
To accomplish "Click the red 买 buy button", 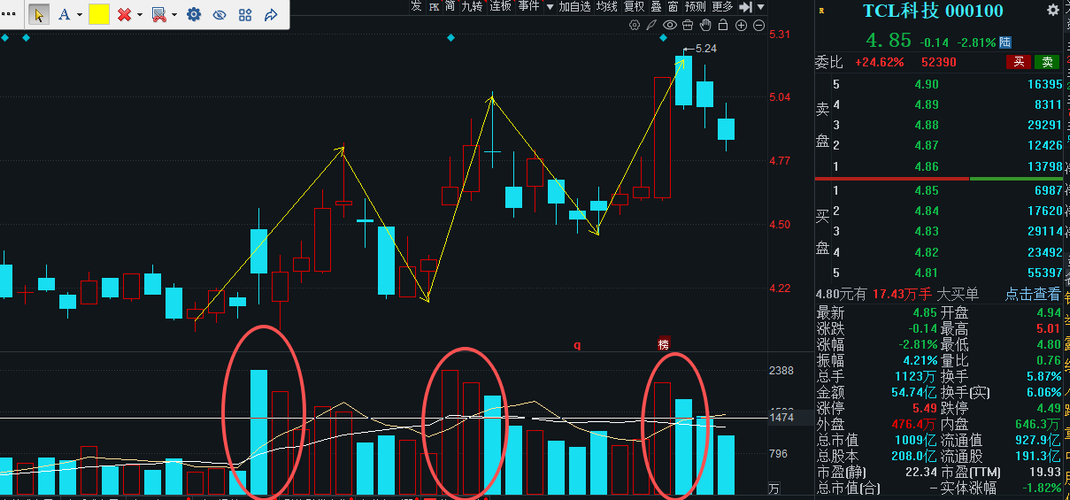I will (1019, 62).
